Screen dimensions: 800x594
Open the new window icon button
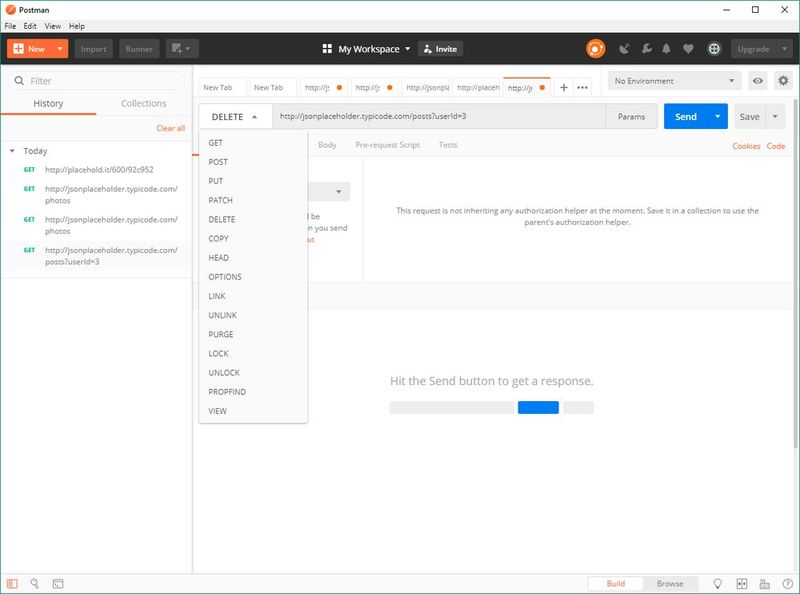[x=181, y=49]
